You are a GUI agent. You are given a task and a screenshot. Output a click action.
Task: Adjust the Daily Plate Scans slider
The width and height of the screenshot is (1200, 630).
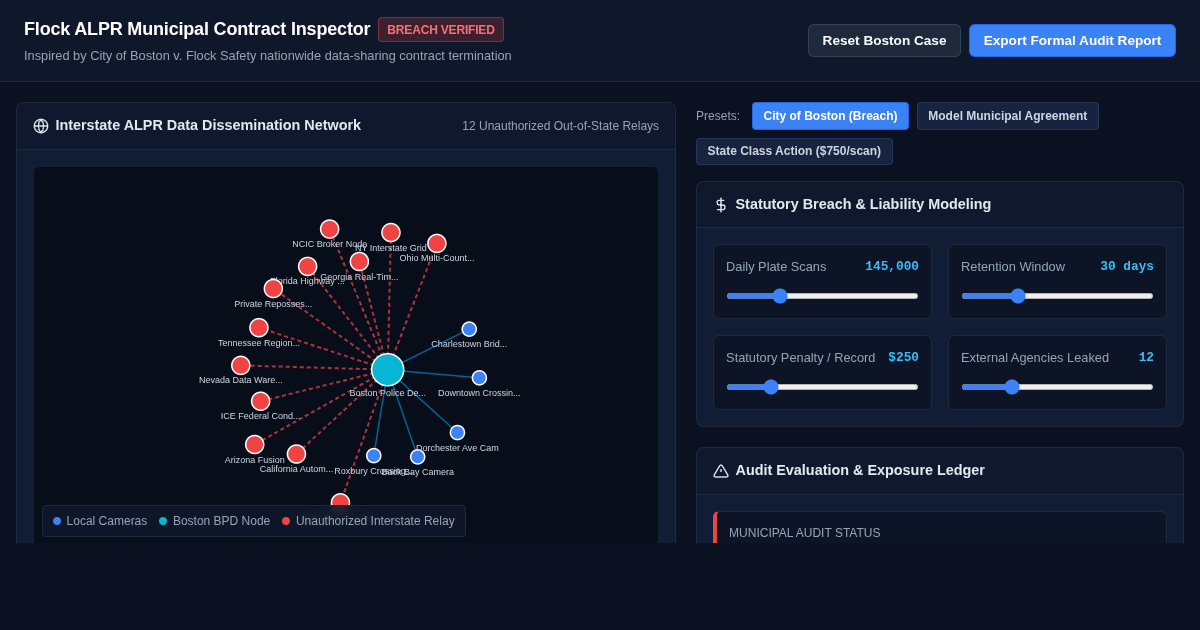822,296
